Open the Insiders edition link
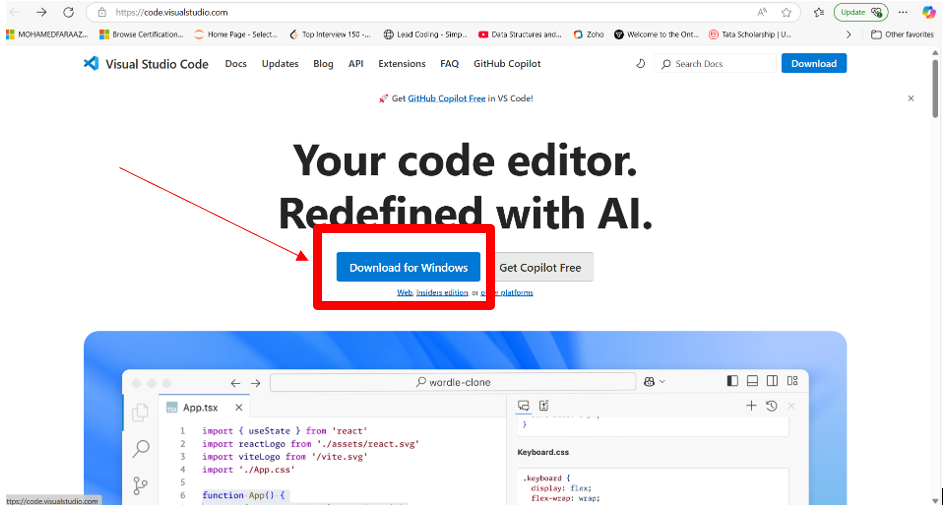Viewport: 943px width, 505px height. 442,292
